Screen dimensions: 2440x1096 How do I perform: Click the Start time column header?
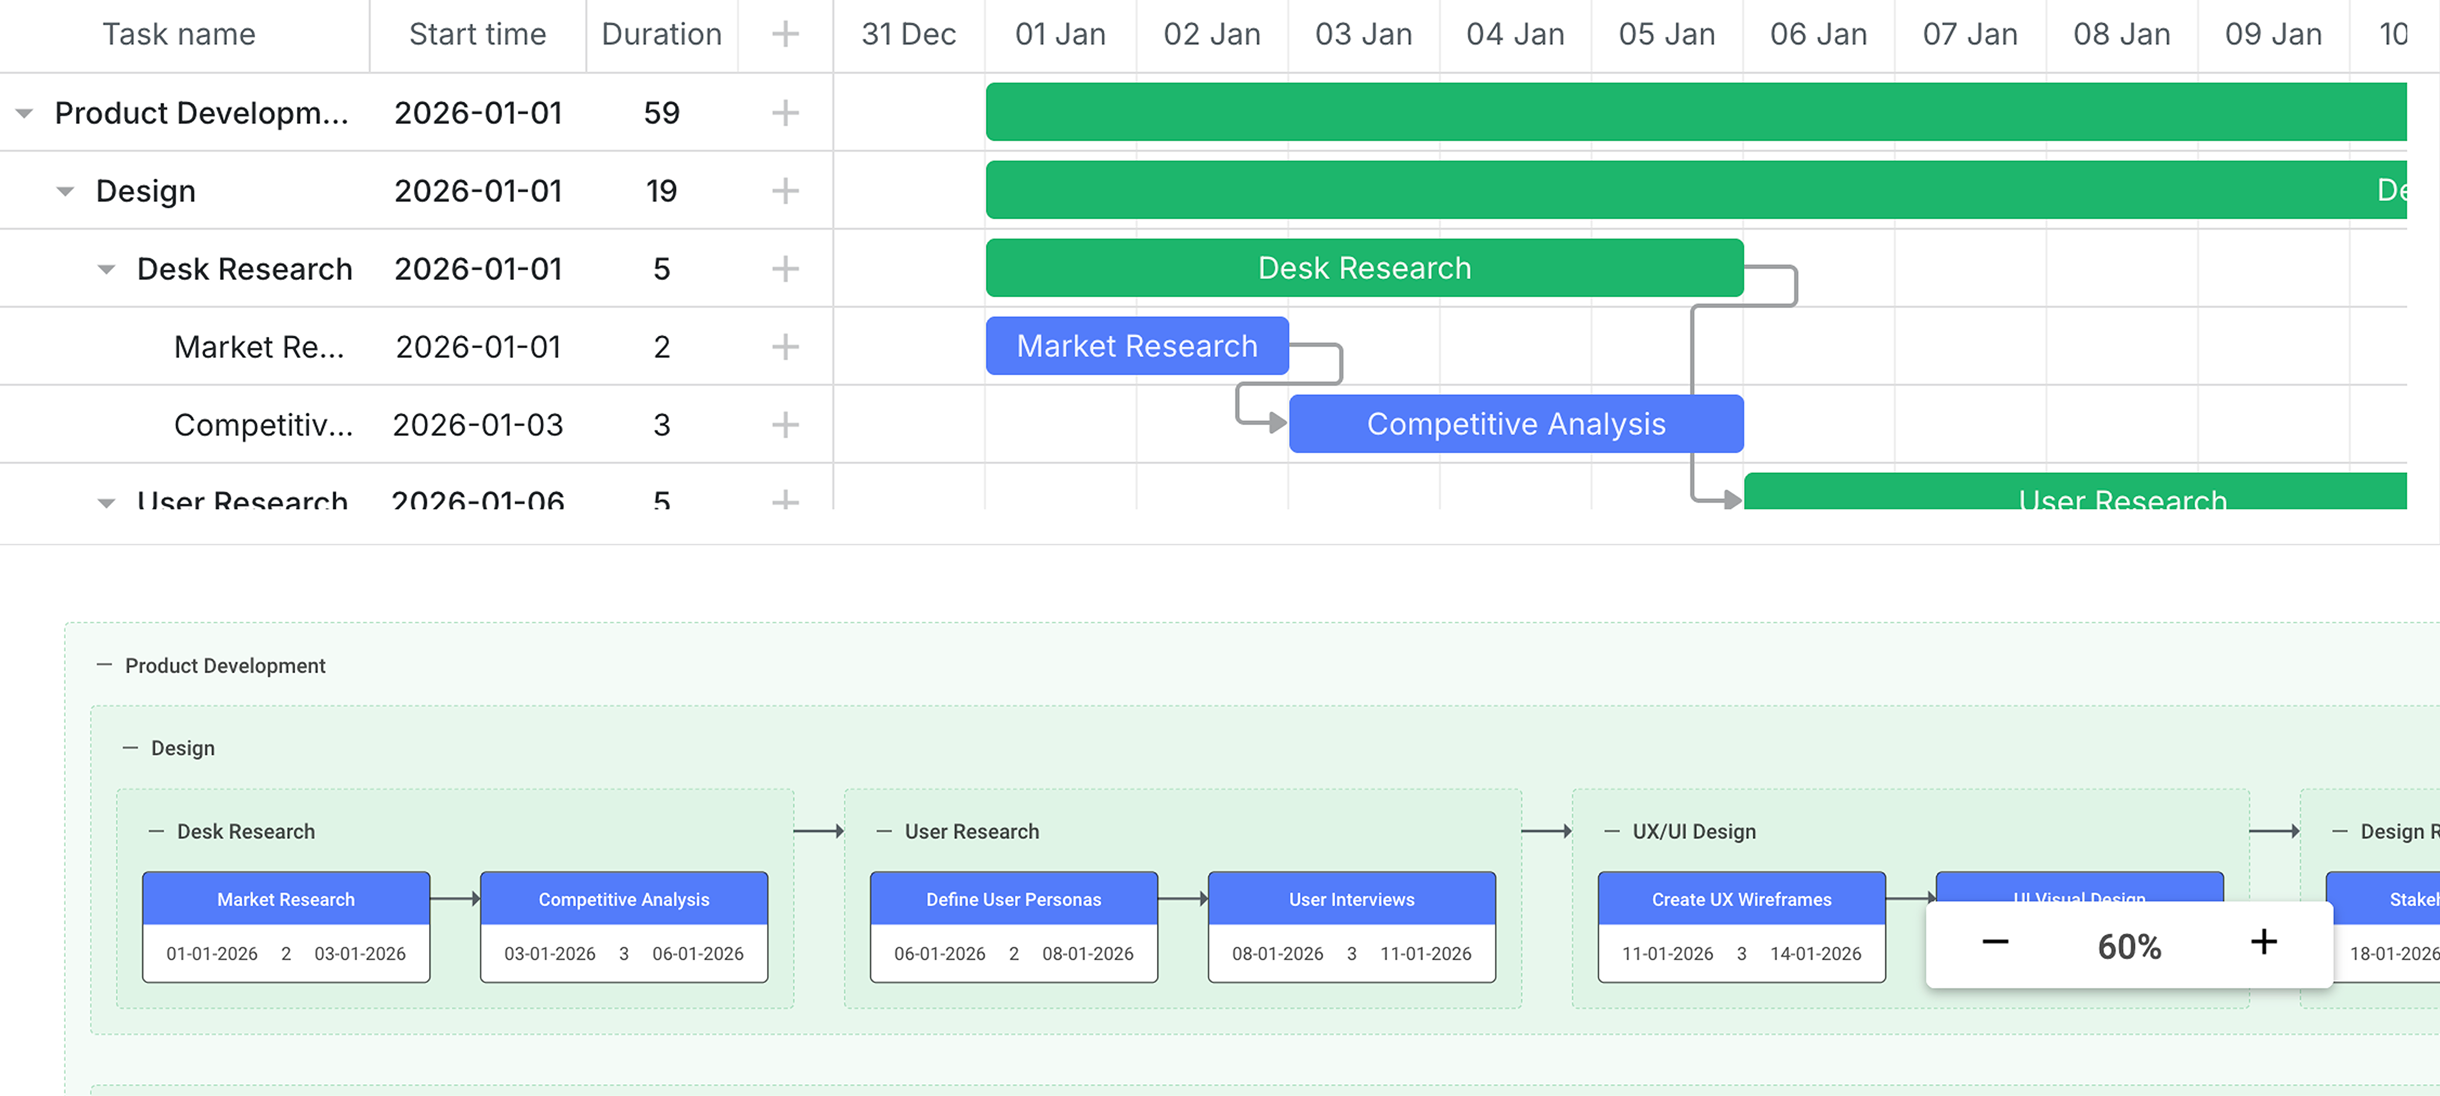click(477, 34)
